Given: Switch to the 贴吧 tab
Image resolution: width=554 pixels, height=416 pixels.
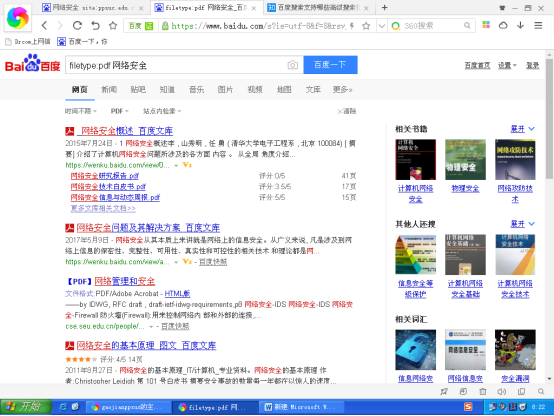Looking at the screenshot, I should pyautogui.click(x=138, y=89).
